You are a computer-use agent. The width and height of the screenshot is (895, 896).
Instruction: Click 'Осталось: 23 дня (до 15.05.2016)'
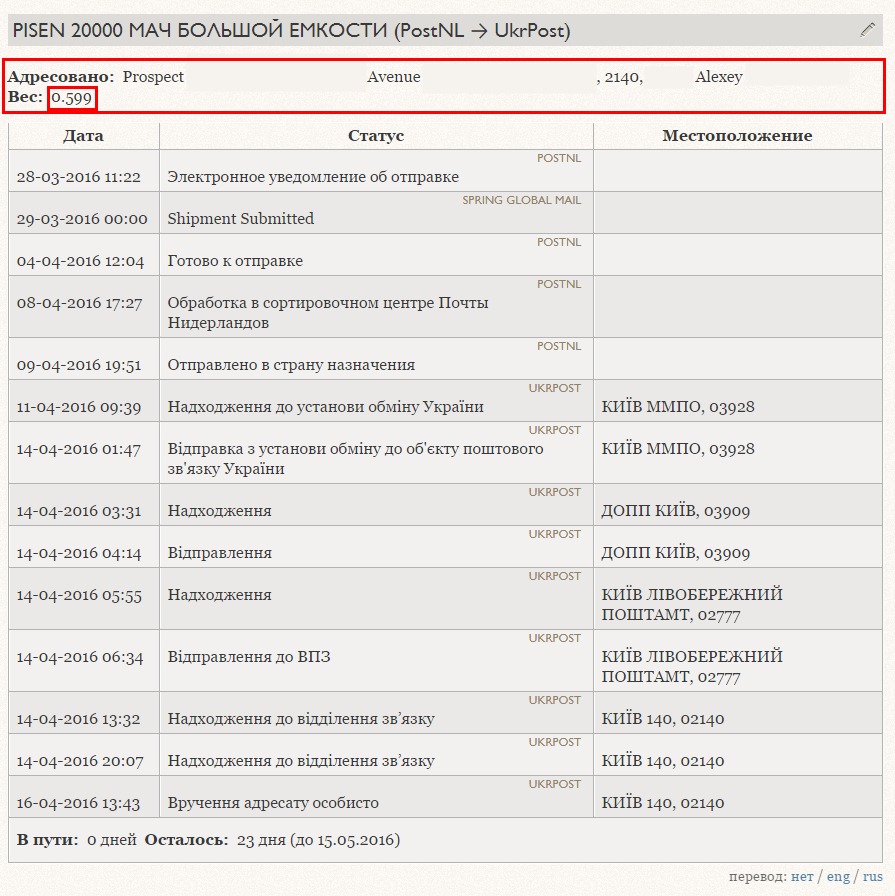(272, 840)
